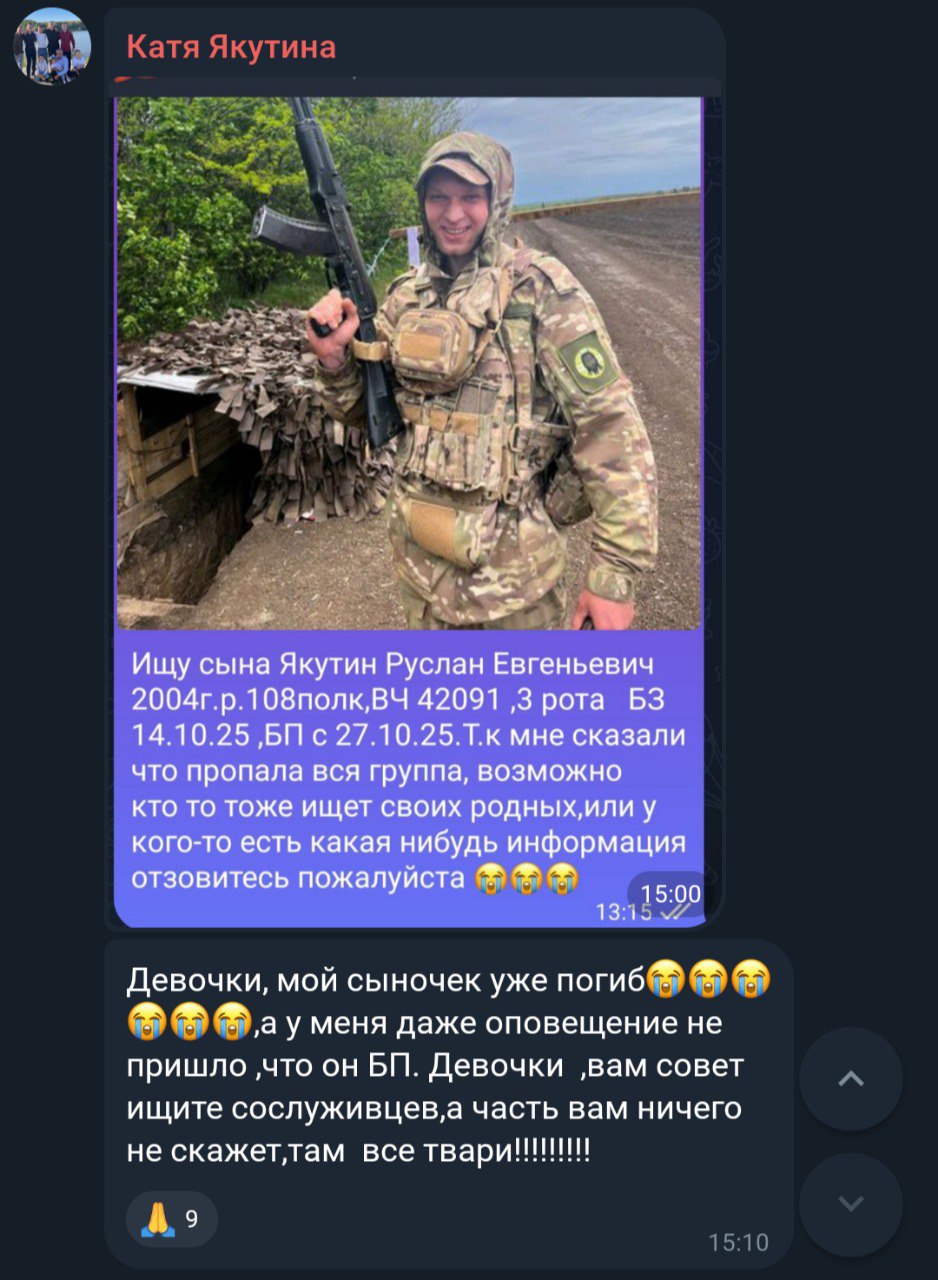This screenshot has width=938, height=1280.
Task: Tap the reaction count number 9
Action: click(x=192, y=1219)
